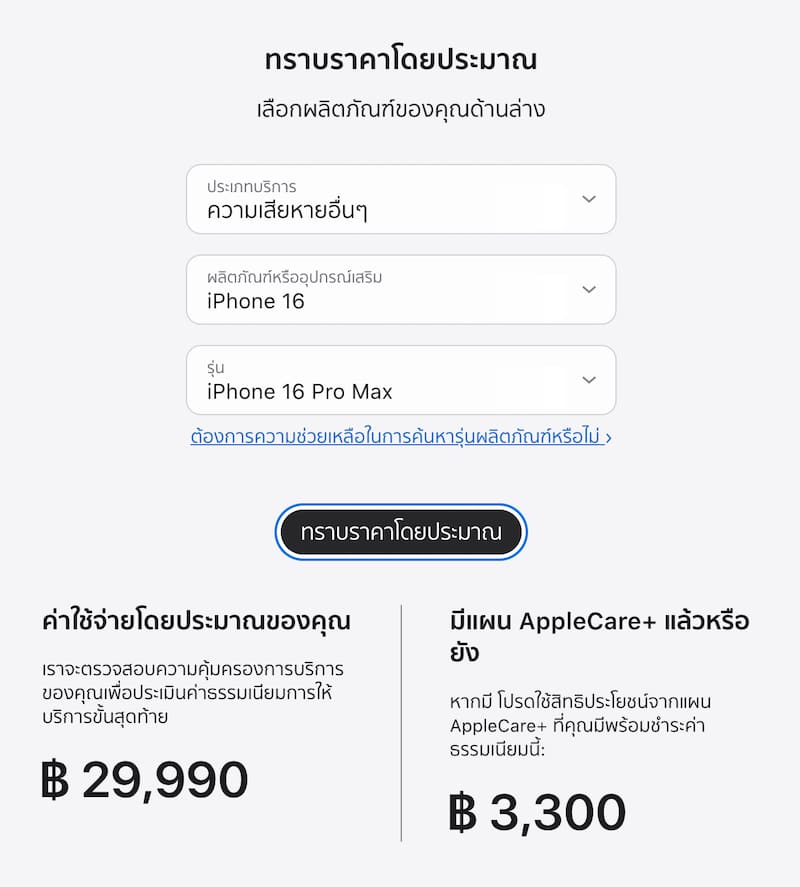Click the ทราบราคาโดยประมาณ page title at top
The width and height of the screenshot is (800, 887).
400,60
